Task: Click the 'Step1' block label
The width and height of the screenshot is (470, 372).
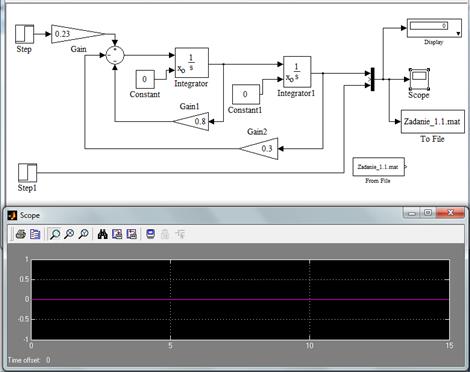Action: point(27,188)
